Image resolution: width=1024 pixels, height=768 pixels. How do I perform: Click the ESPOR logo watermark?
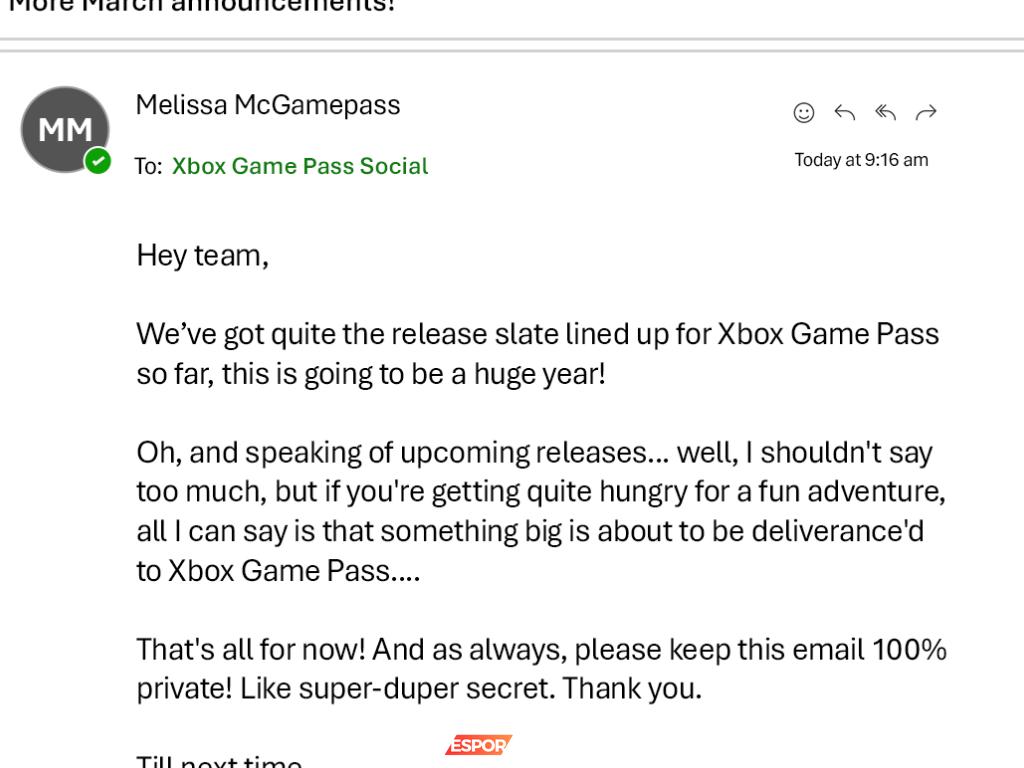[x=478, y=745]
